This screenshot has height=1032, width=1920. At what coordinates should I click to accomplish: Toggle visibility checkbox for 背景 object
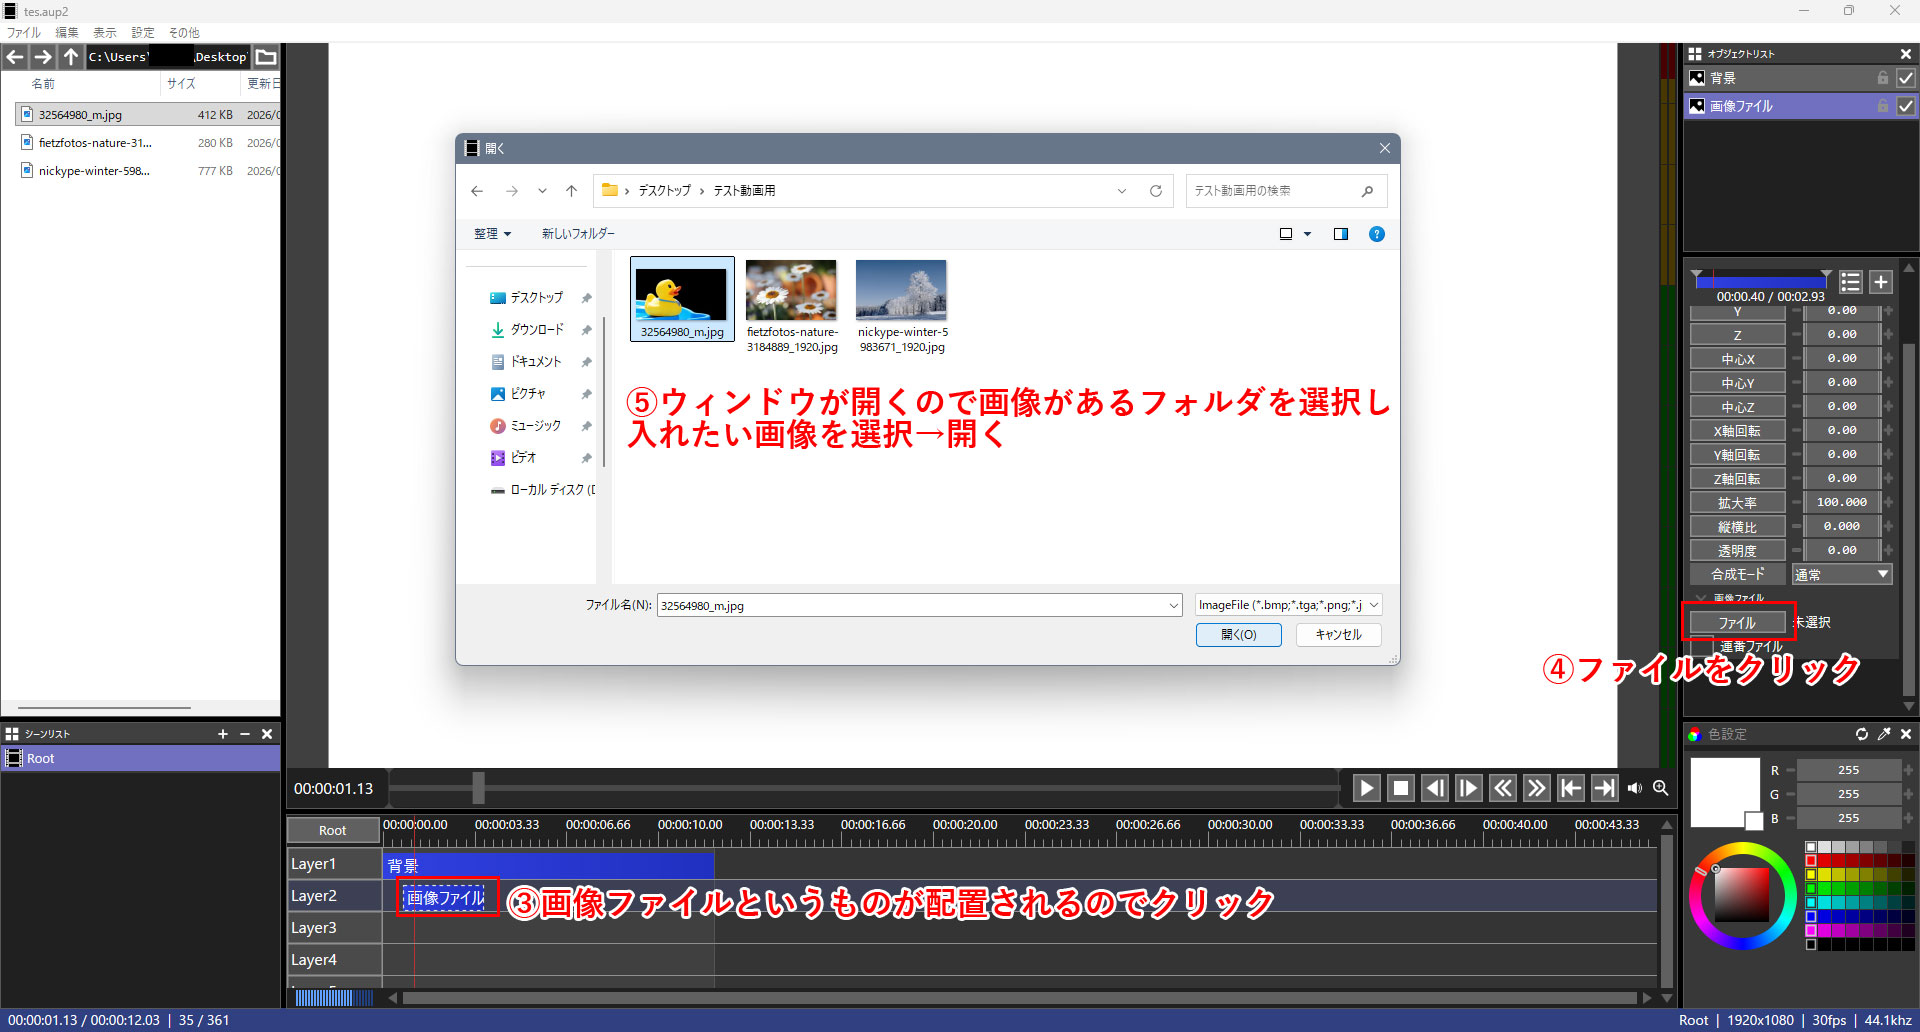coord(1906,78)
